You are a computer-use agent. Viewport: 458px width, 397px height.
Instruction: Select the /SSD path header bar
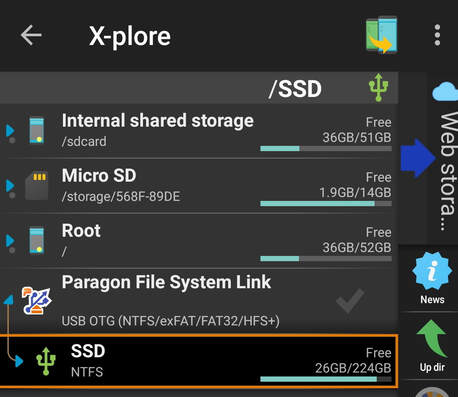coord(199,88)
